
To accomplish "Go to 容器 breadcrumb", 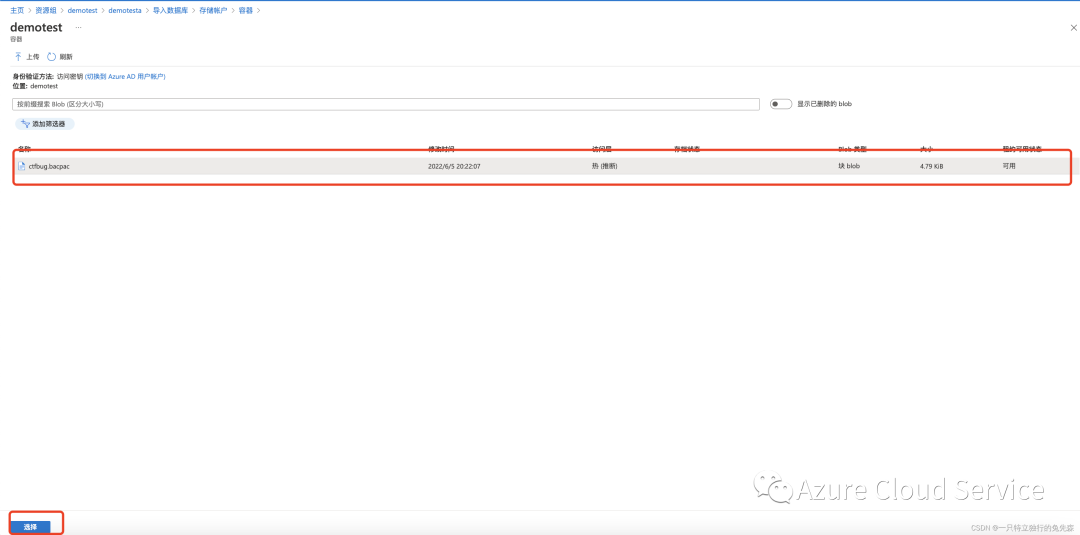I will [x=245, y=10].
